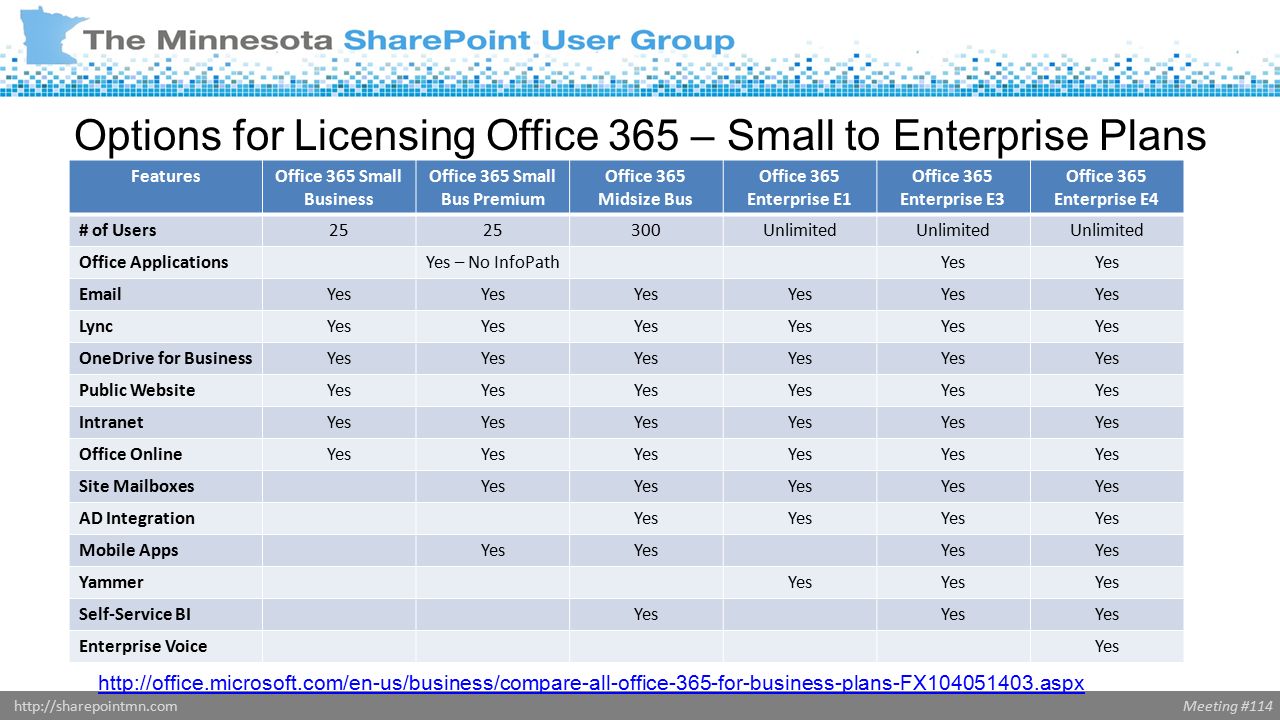This screenshot has width=1280, height=720.
Task: Click 25 users under Small Bus Premium
Action: click(492, 230)
